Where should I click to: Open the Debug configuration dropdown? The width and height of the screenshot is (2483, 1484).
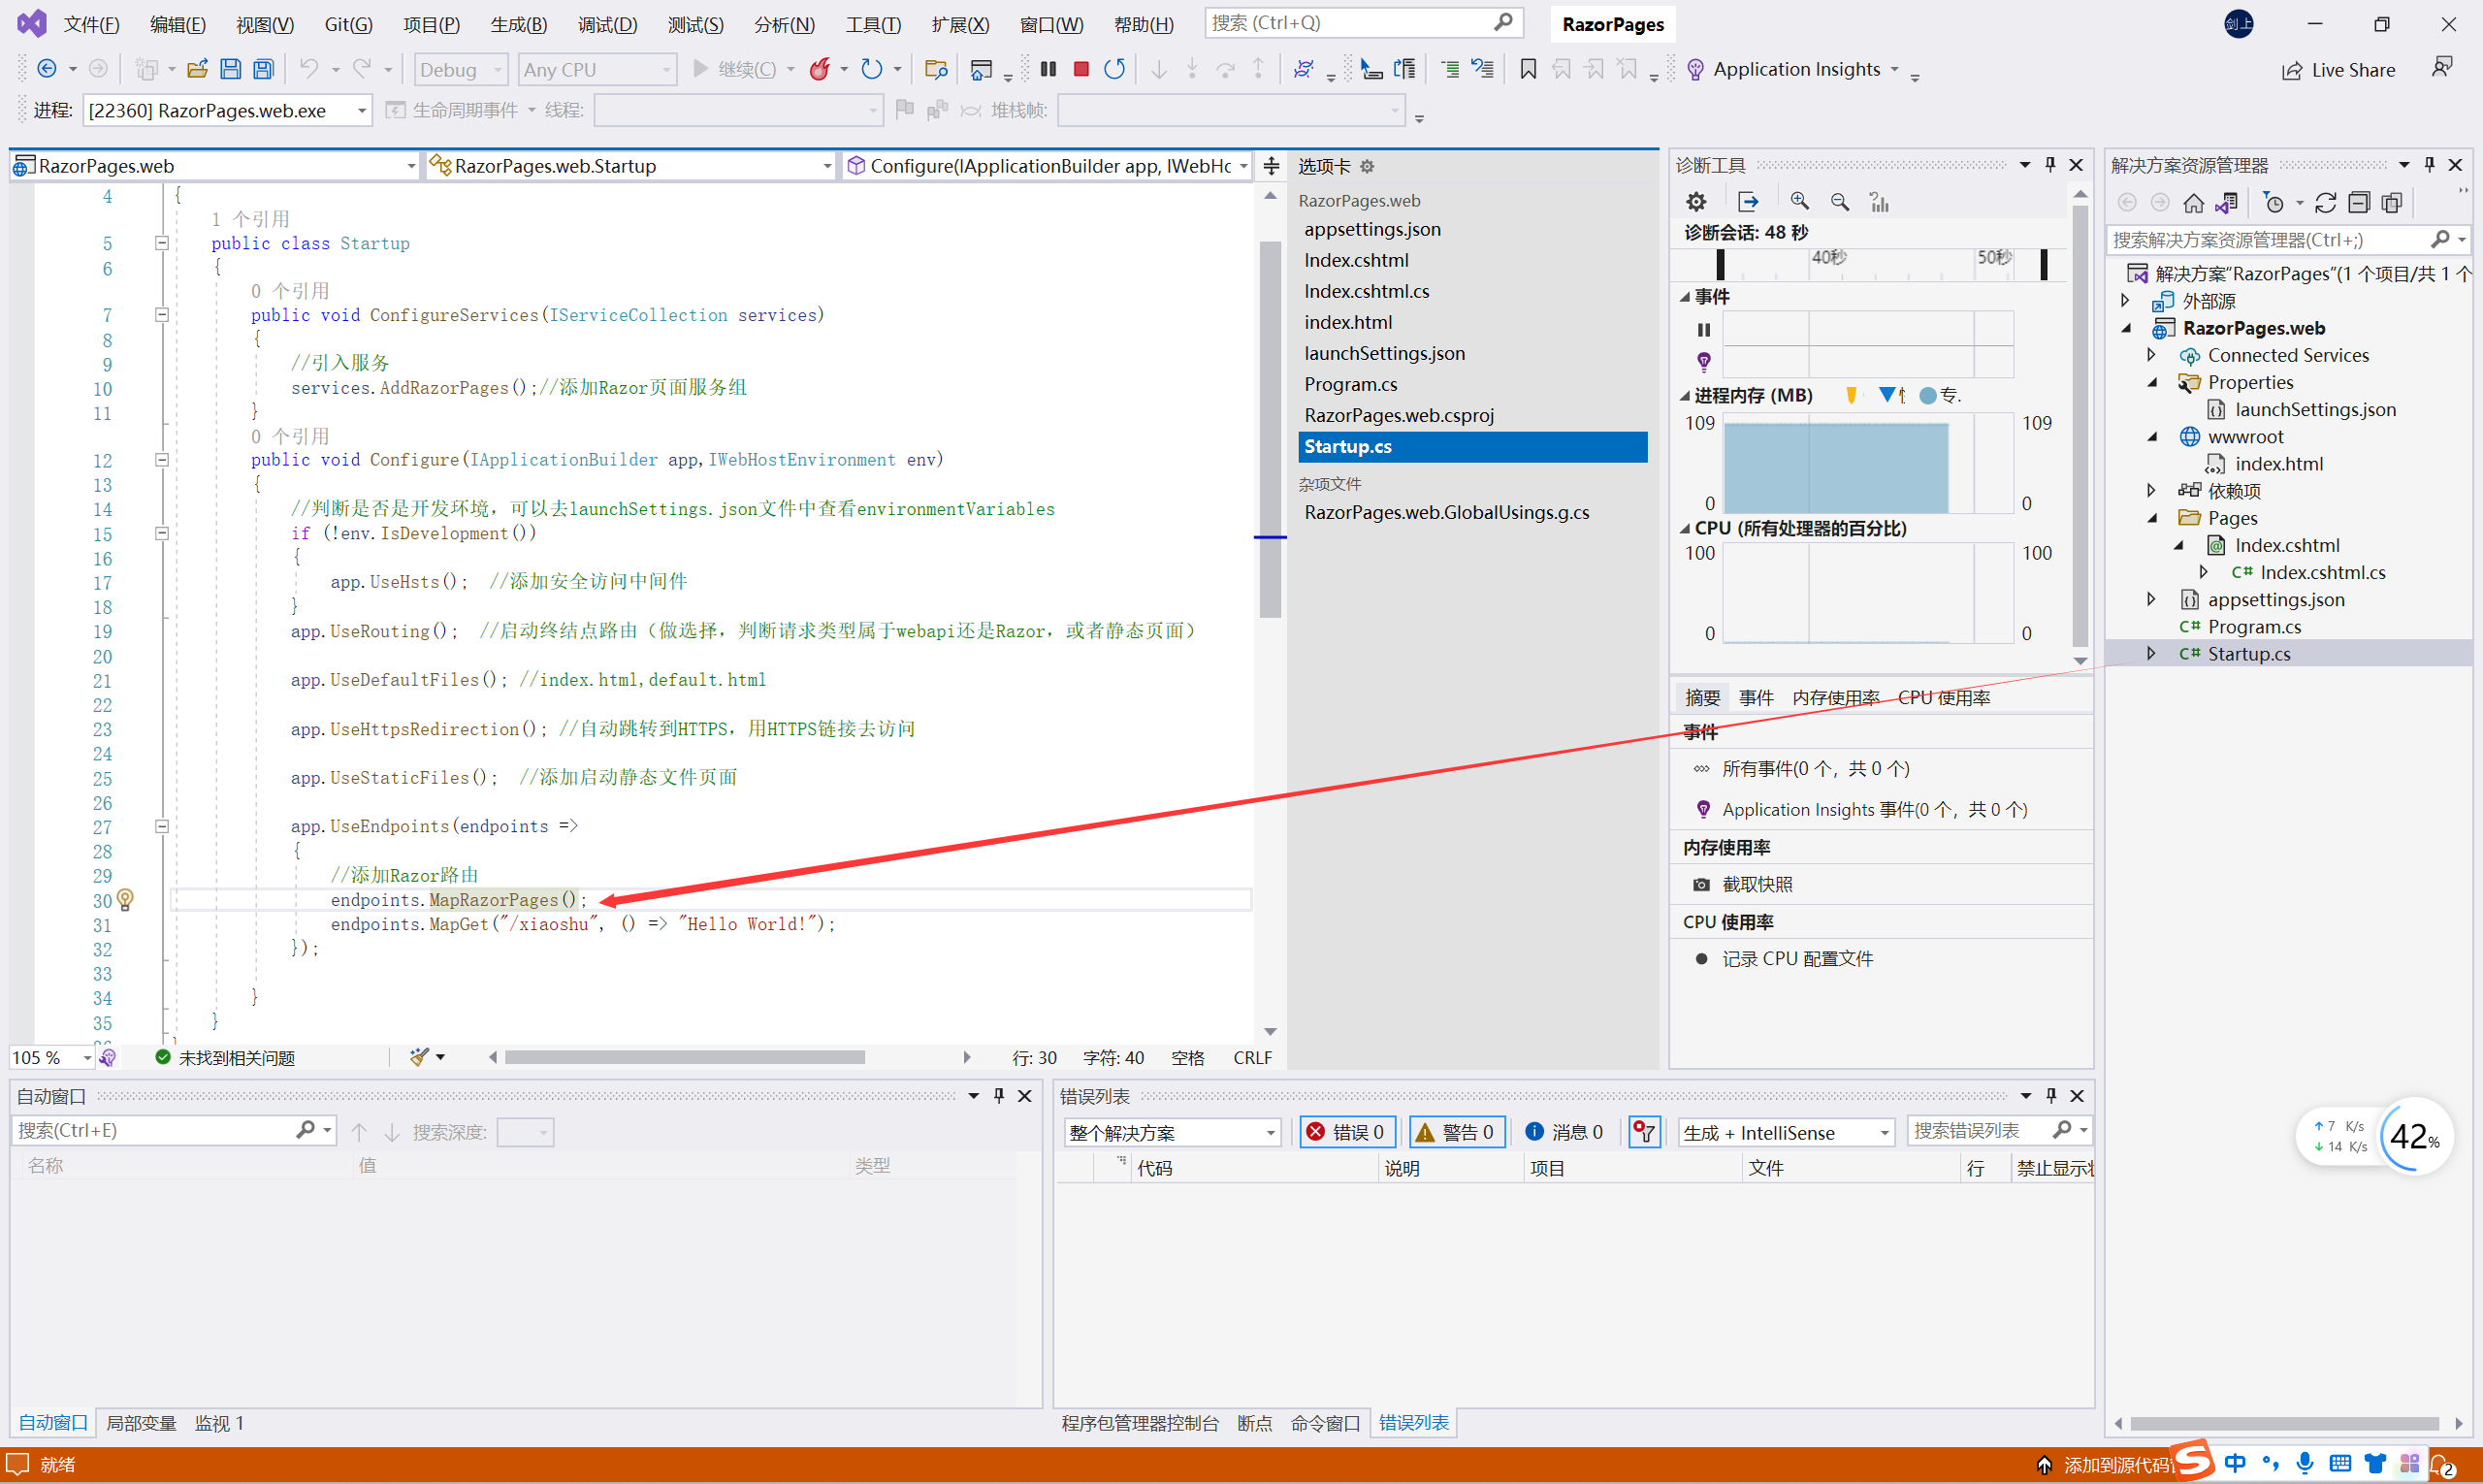pos(461,69)
